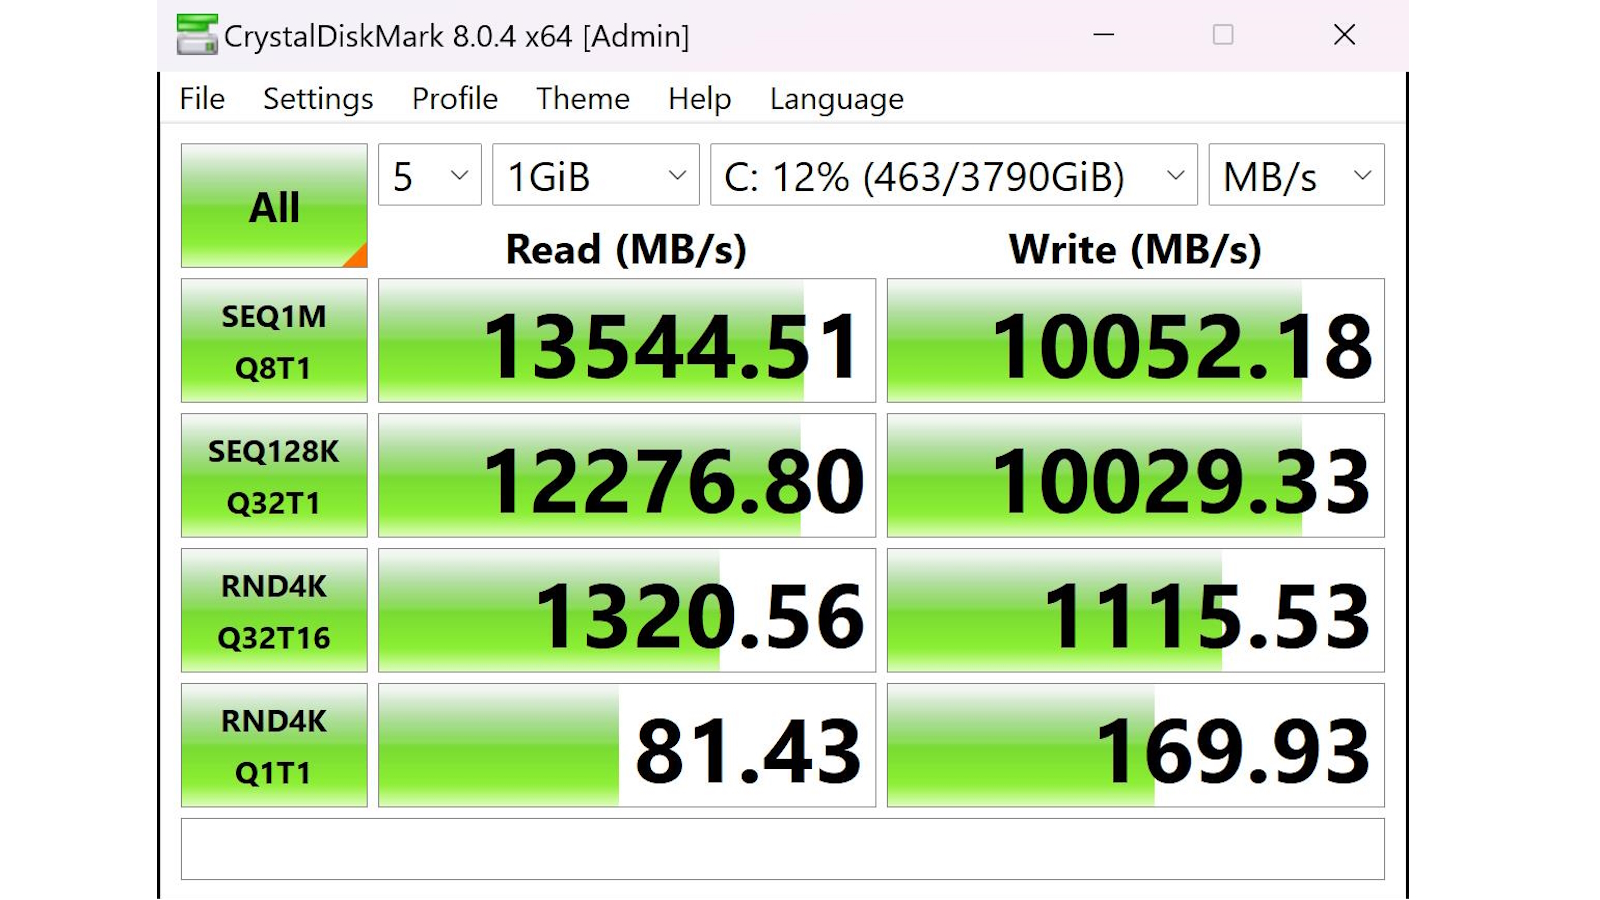
Task: Open the test count dropdown showing 5
Action: [430, 176]
